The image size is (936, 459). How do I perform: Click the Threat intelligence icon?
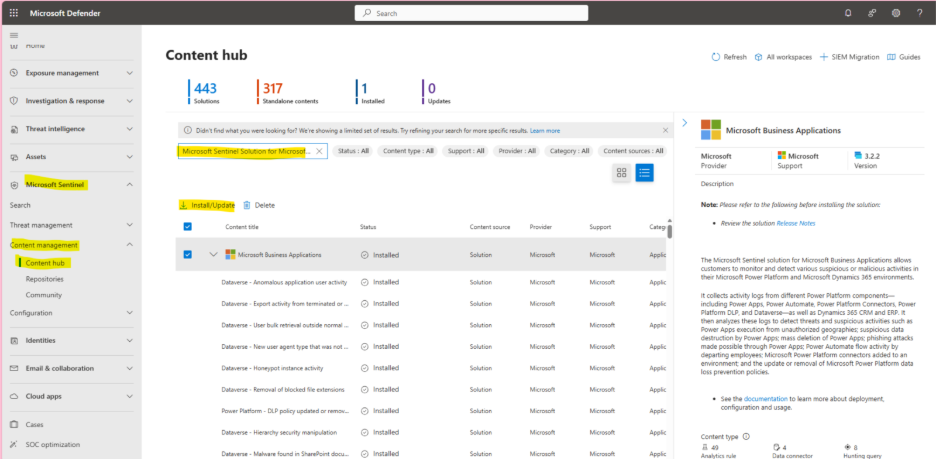(x=14, y=129)
